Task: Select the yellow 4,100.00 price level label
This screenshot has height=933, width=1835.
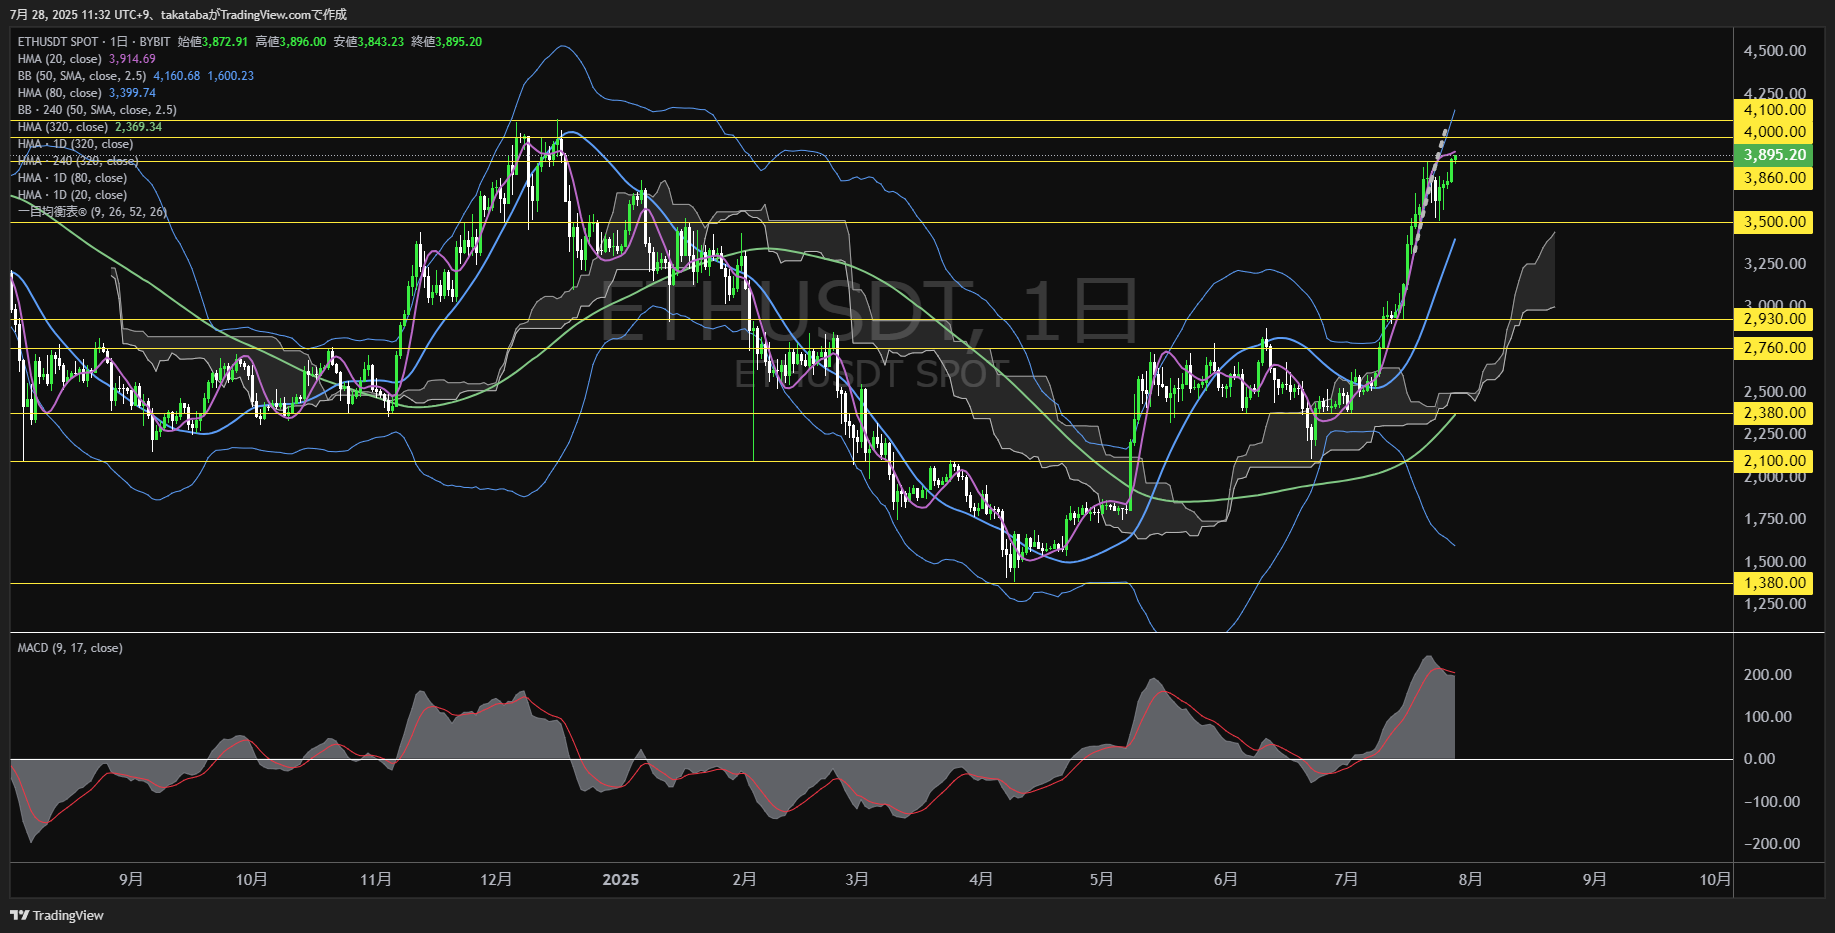Action: [1775, 110]
